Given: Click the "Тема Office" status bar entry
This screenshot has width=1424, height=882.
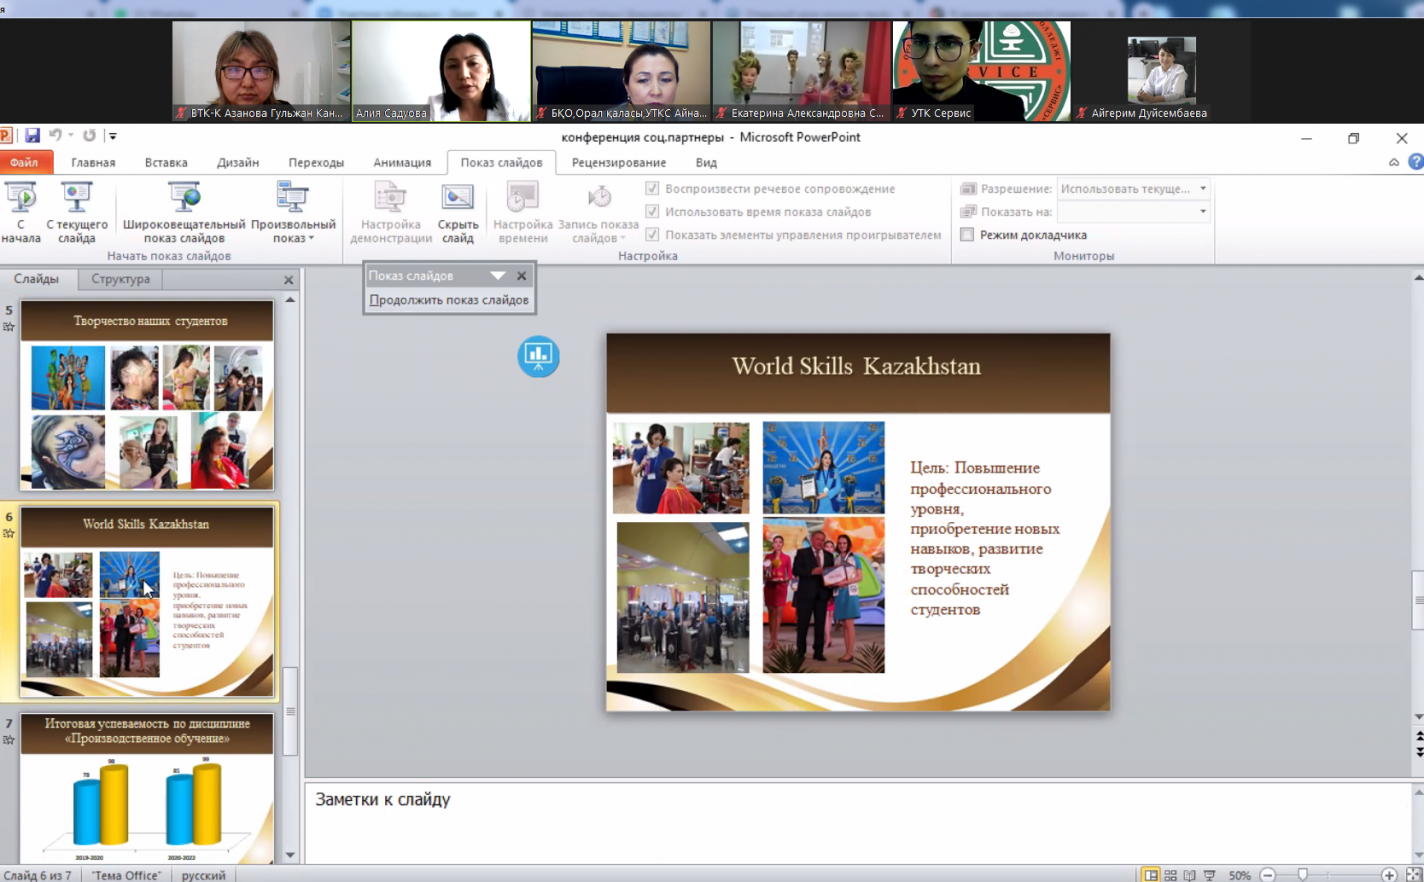Looking at the screenshot, I should coord(126,875).
